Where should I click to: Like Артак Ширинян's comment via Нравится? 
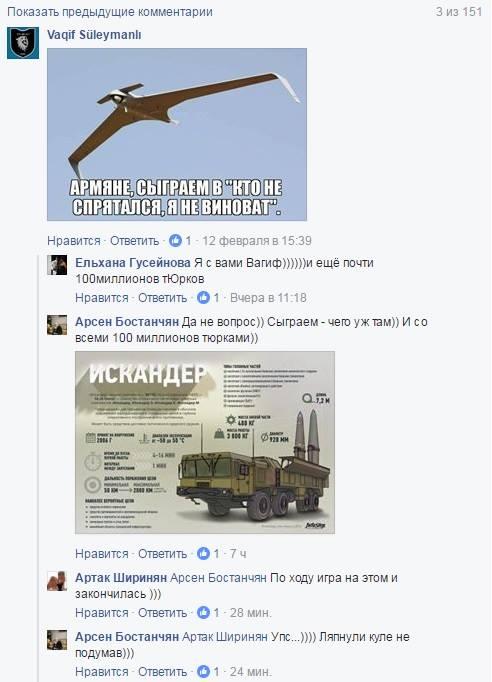pos(102,612)
